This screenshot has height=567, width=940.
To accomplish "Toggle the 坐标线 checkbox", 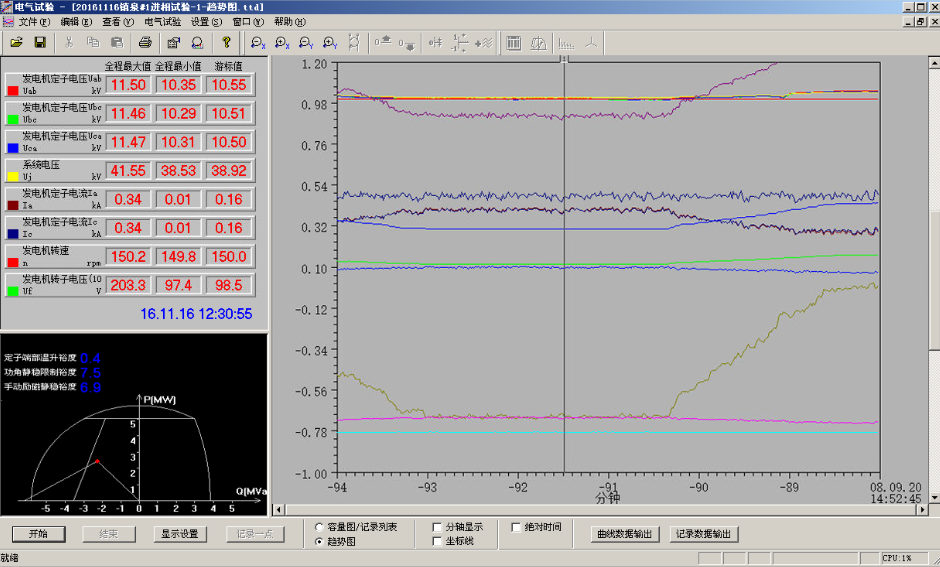I will coord(438,541).
